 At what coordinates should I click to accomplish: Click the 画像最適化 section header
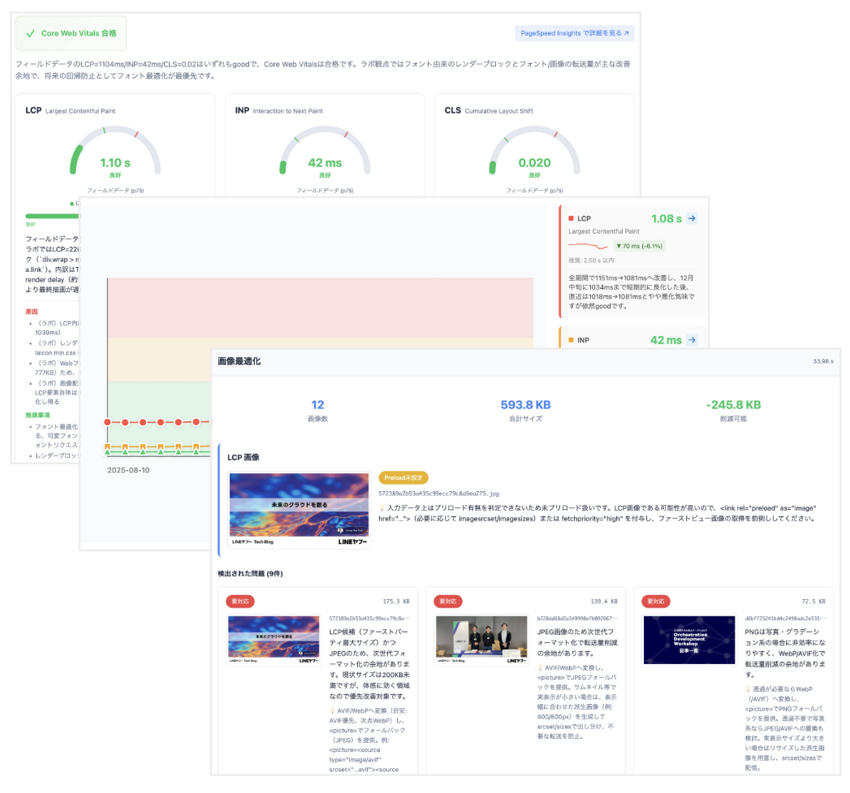239,361
